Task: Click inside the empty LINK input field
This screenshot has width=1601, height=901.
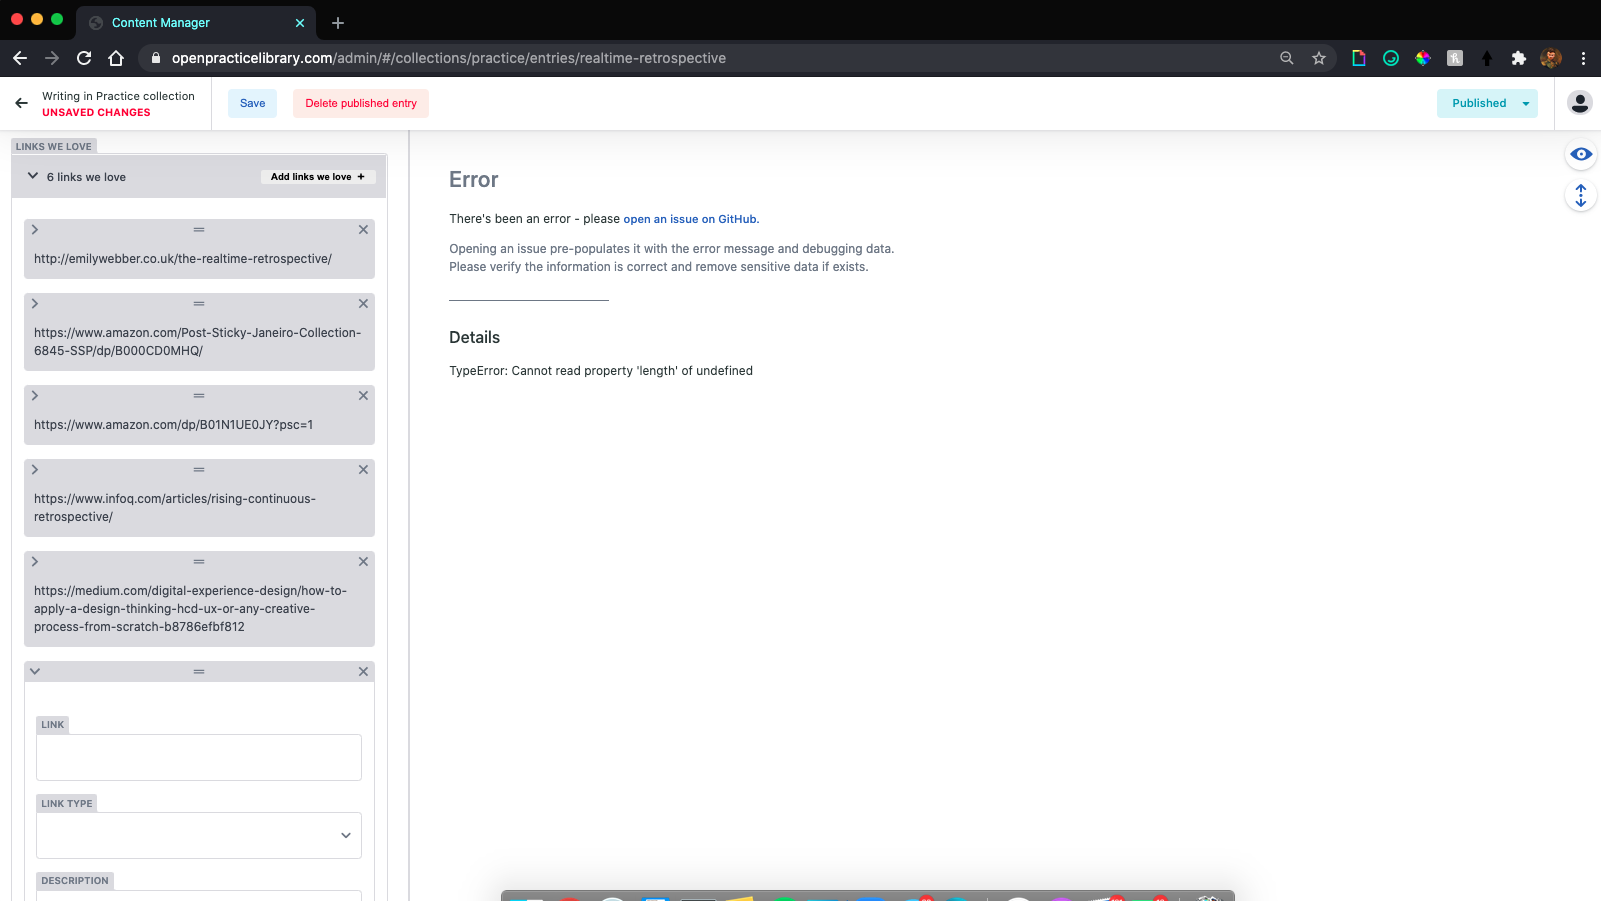Action: click(198, 757)
